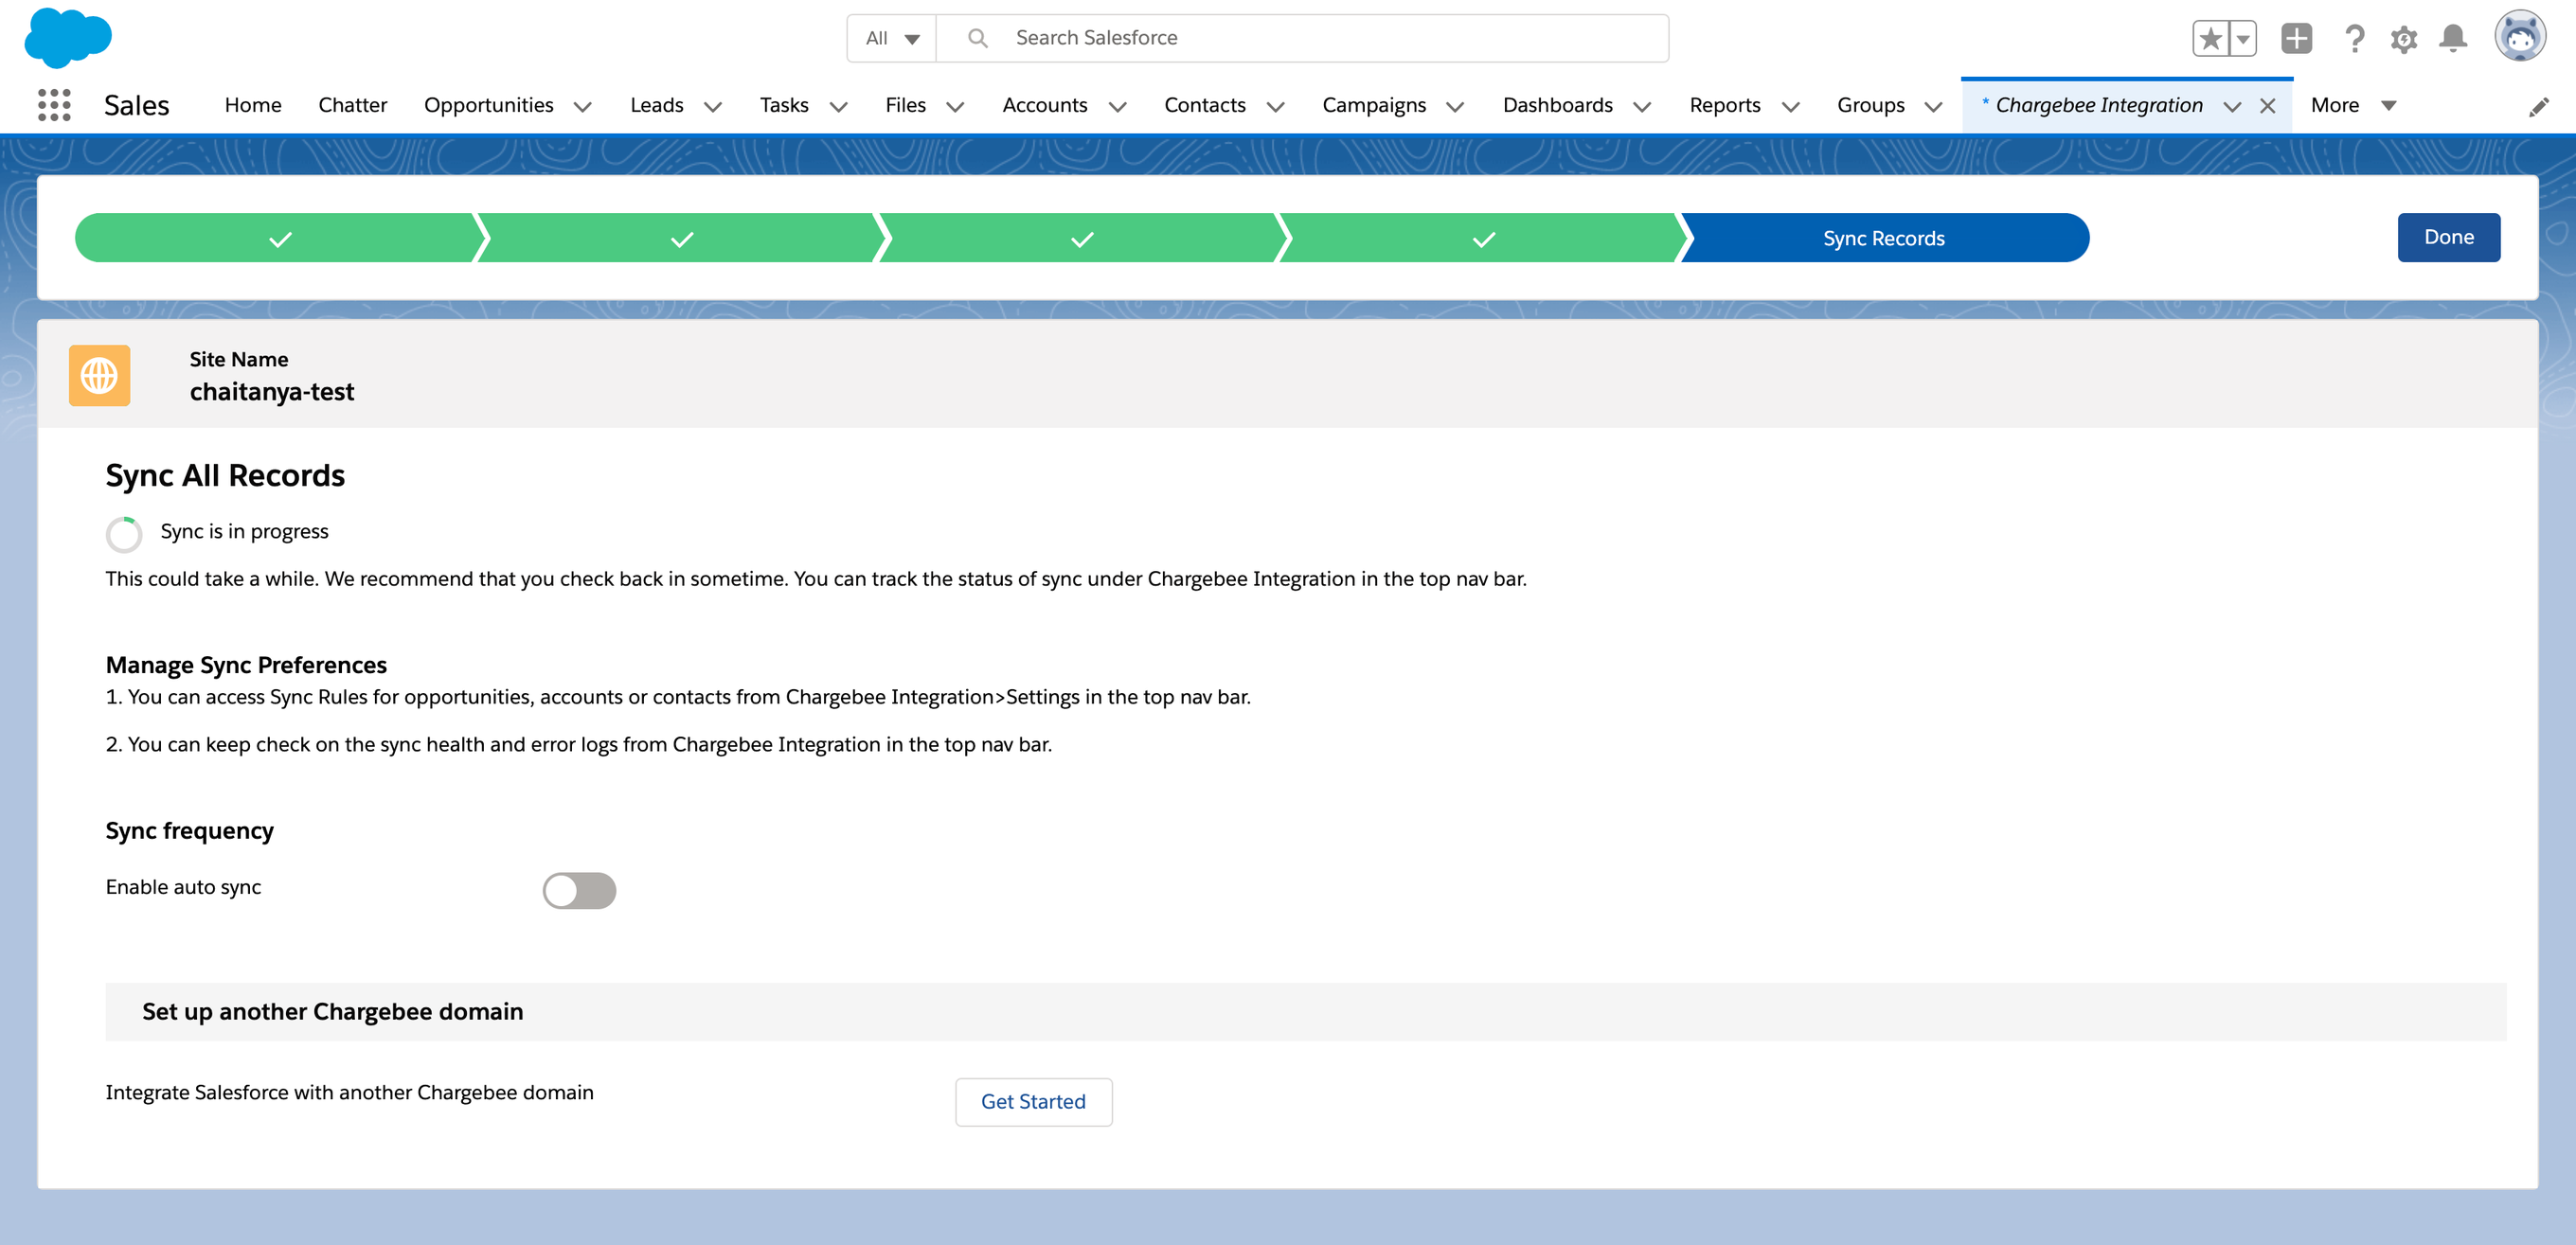Open the user profile avatar
This screenshot has width=2576, height=1245.
[x=2519, y=37]
